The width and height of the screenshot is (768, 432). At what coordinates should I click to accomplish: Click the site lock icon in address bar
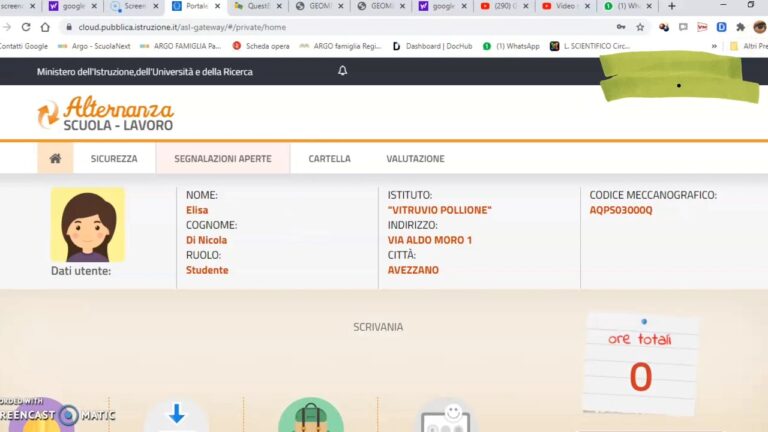click(69, 27)
